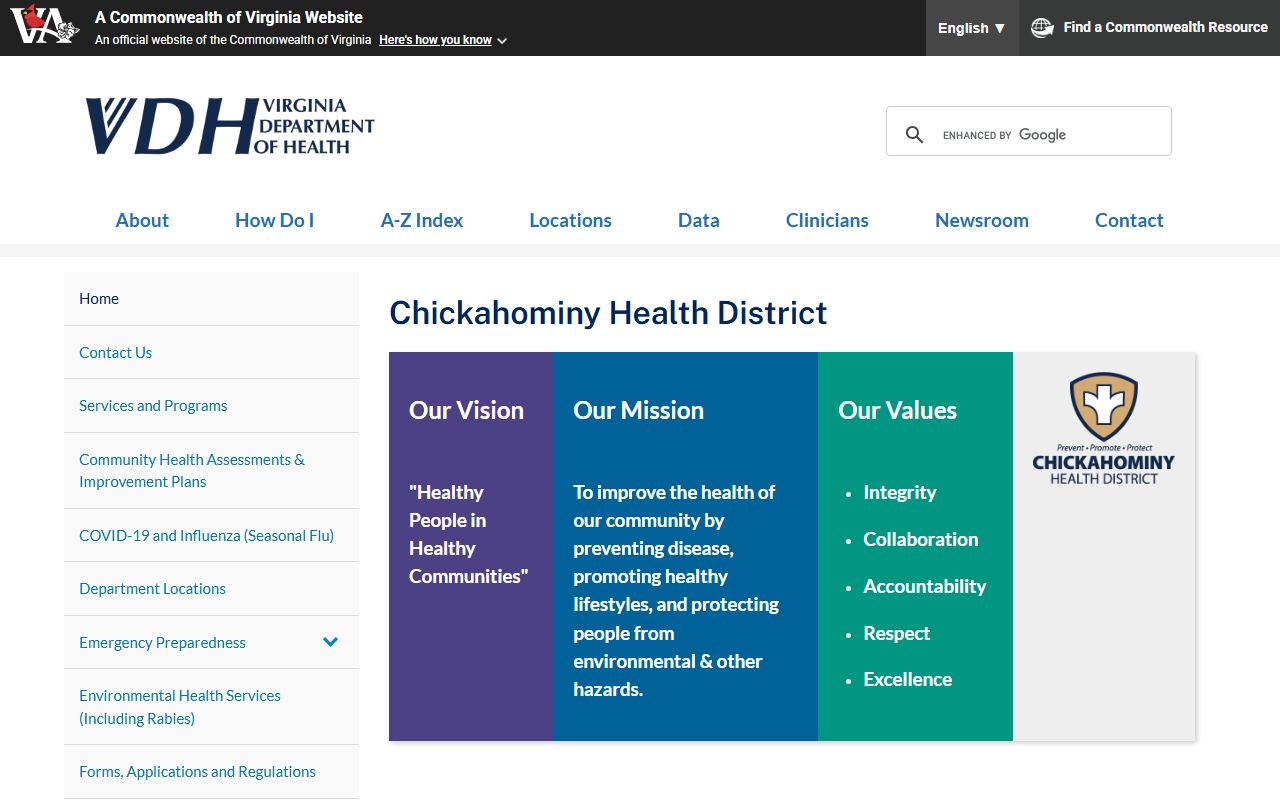Open the How Do I menu
The width and height of the screenshot is (1280, 800).
point(274,220)
